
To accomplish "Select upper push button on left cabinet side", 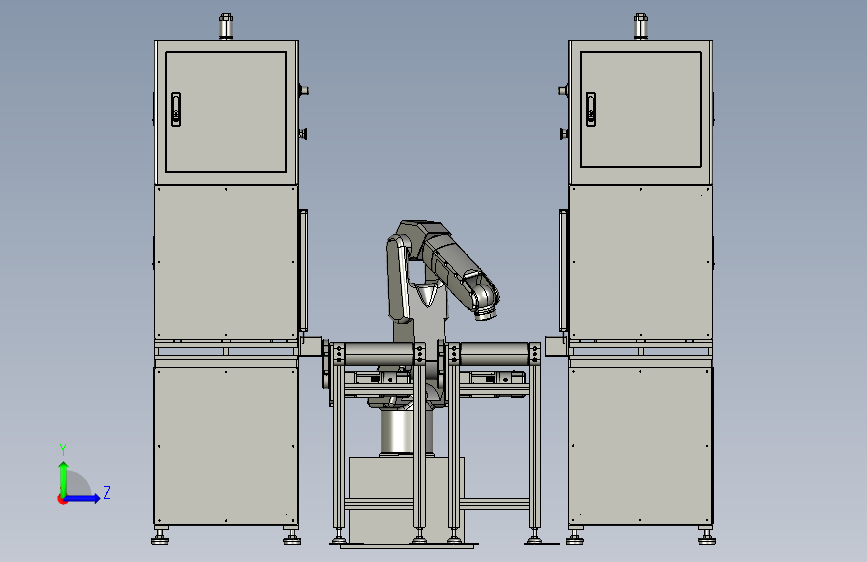I will point(304,90).
